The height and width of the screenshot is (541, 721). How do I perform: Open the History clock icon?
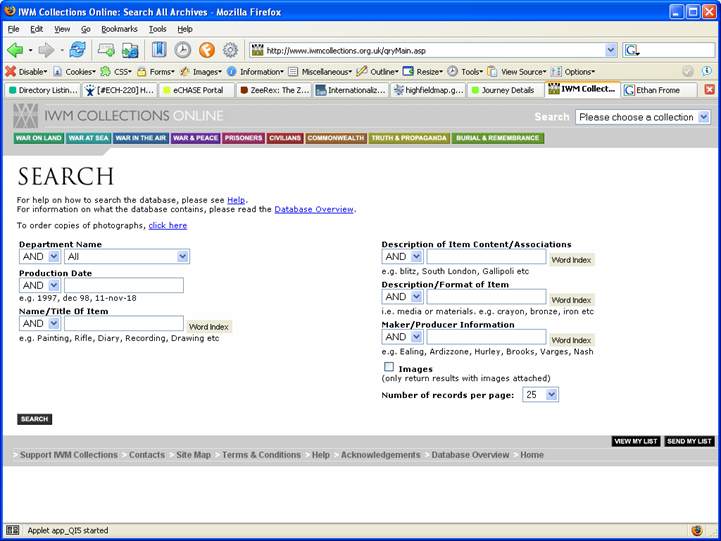point(183,50)
